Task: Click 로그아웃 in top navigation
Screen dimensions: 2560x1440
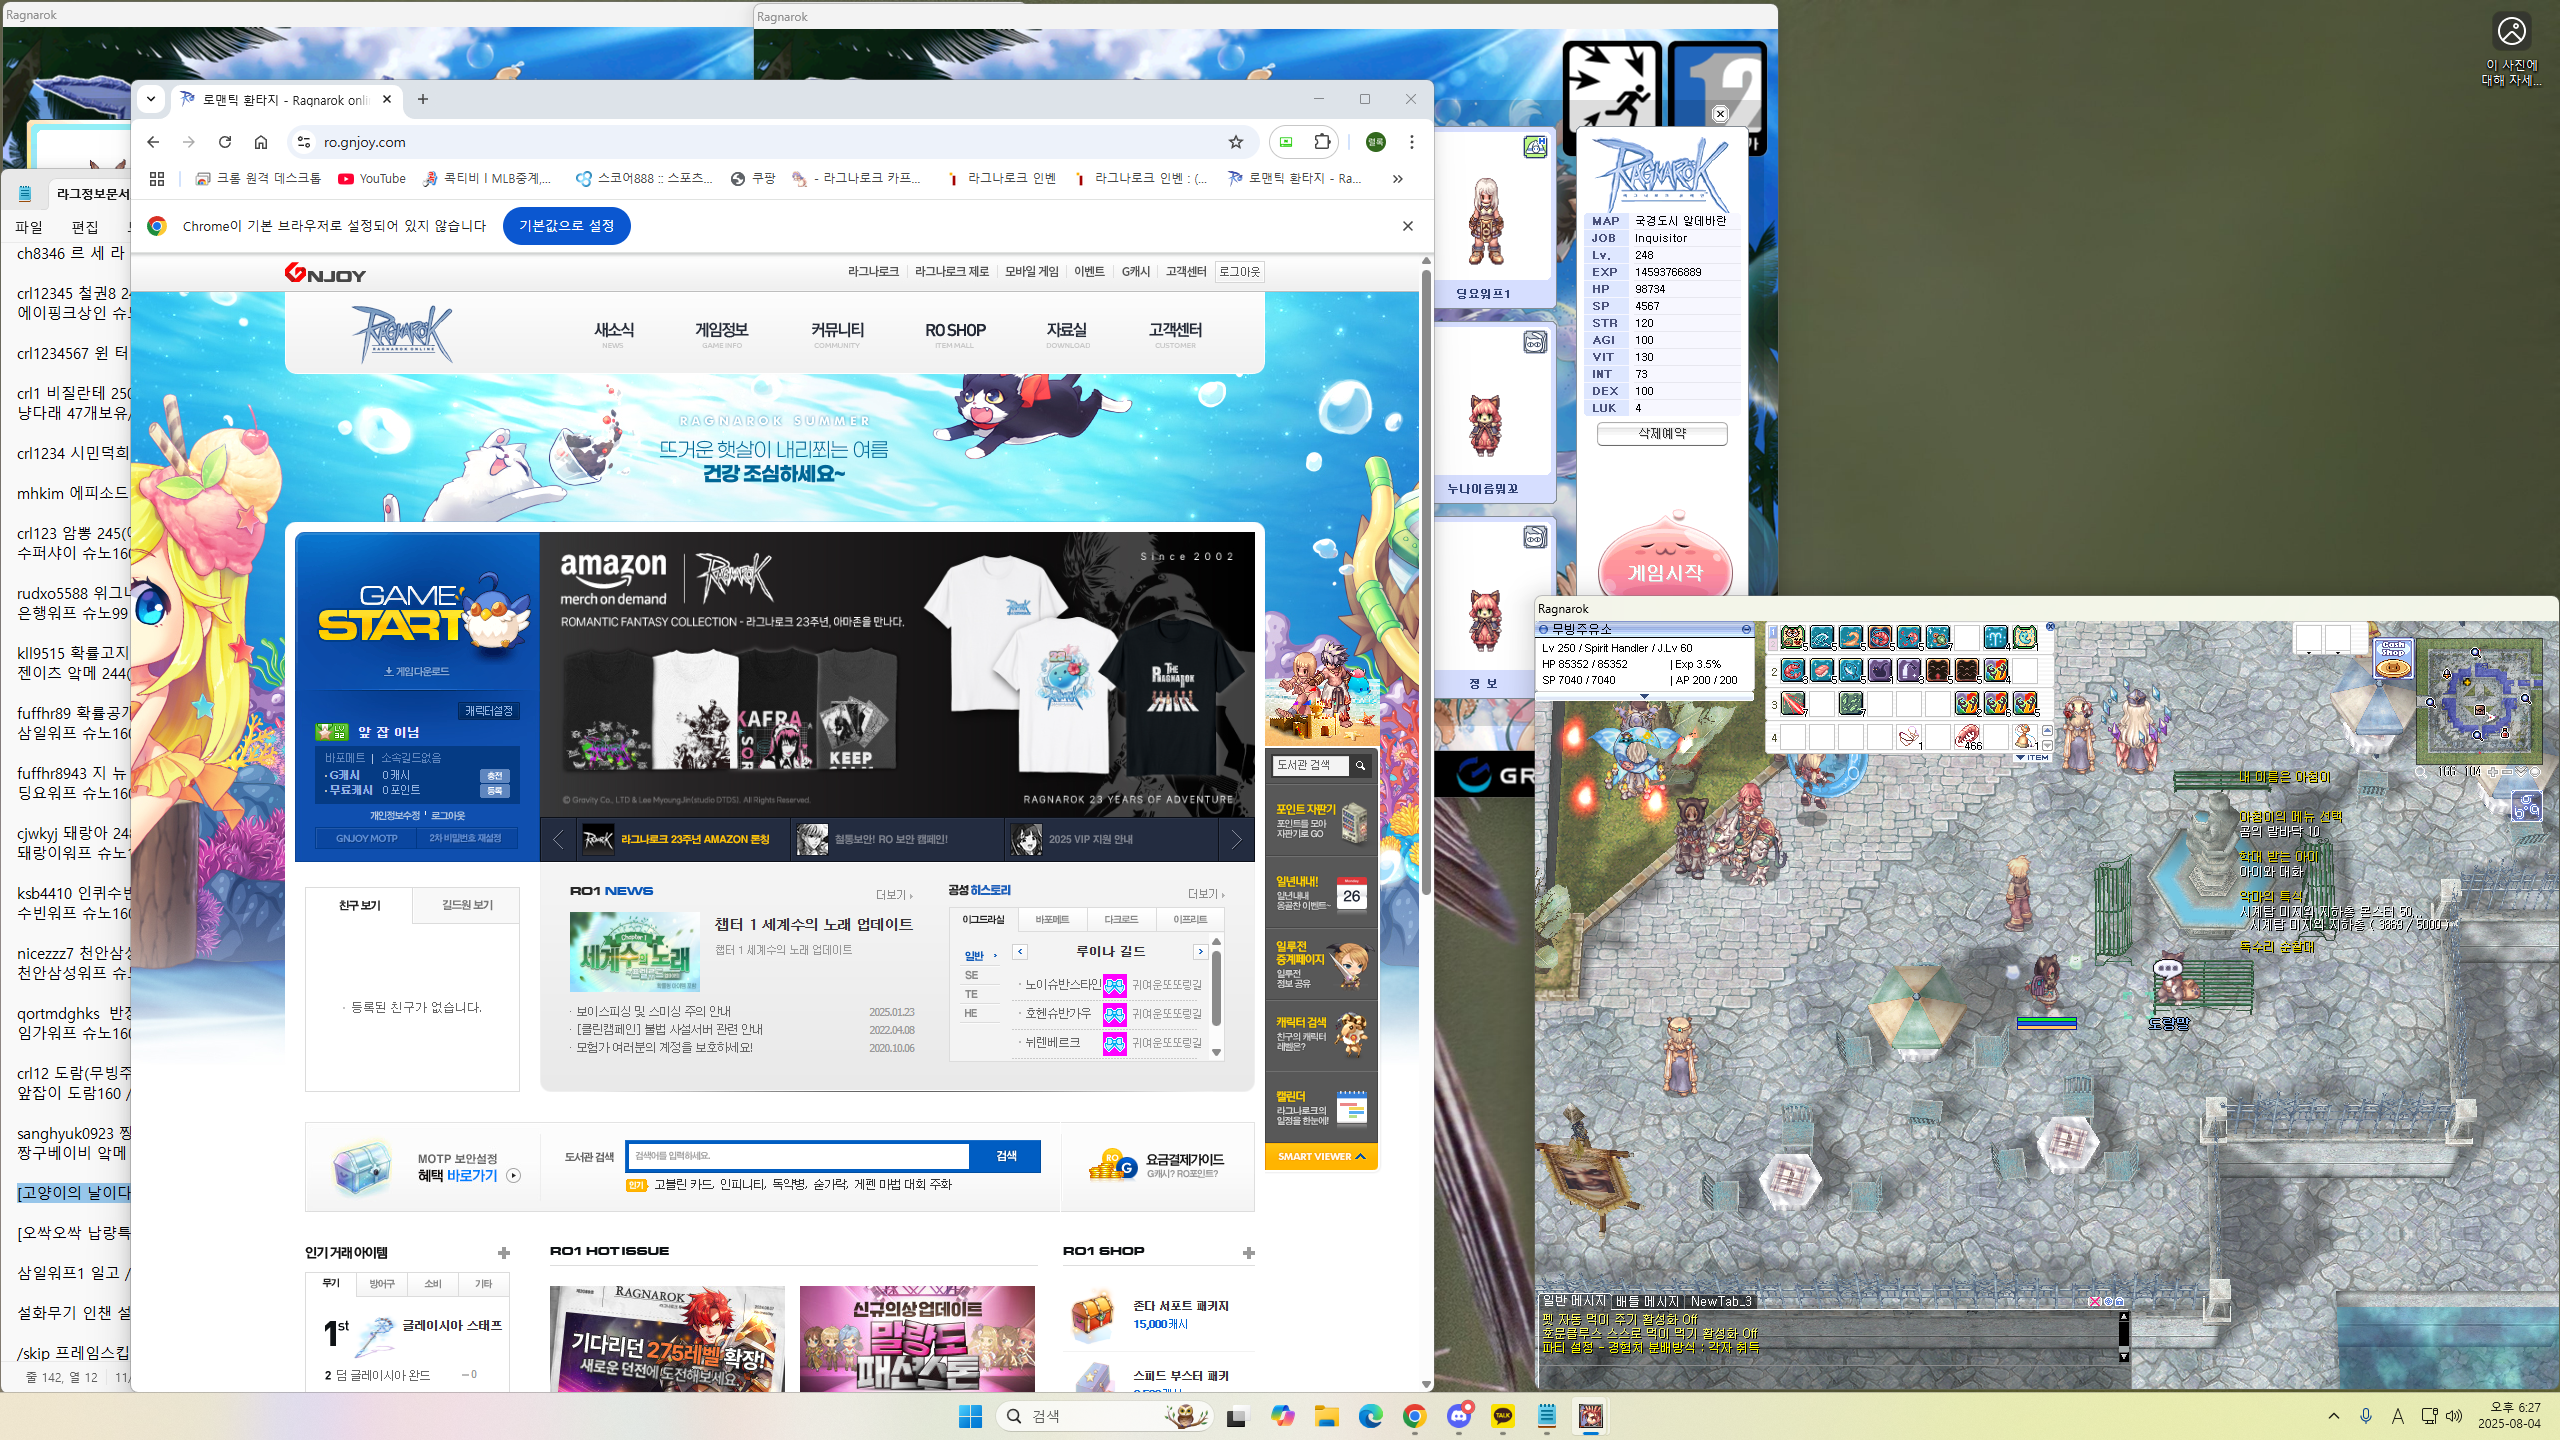Action: click(1240, 272)
